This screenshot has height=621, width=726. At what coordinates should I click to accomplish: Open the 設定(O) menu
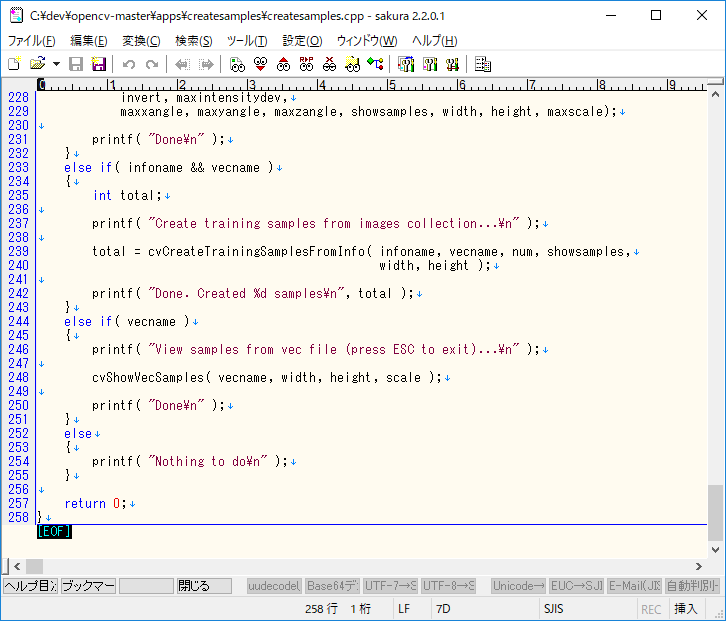pyautogui.click(x=301, y=41)
